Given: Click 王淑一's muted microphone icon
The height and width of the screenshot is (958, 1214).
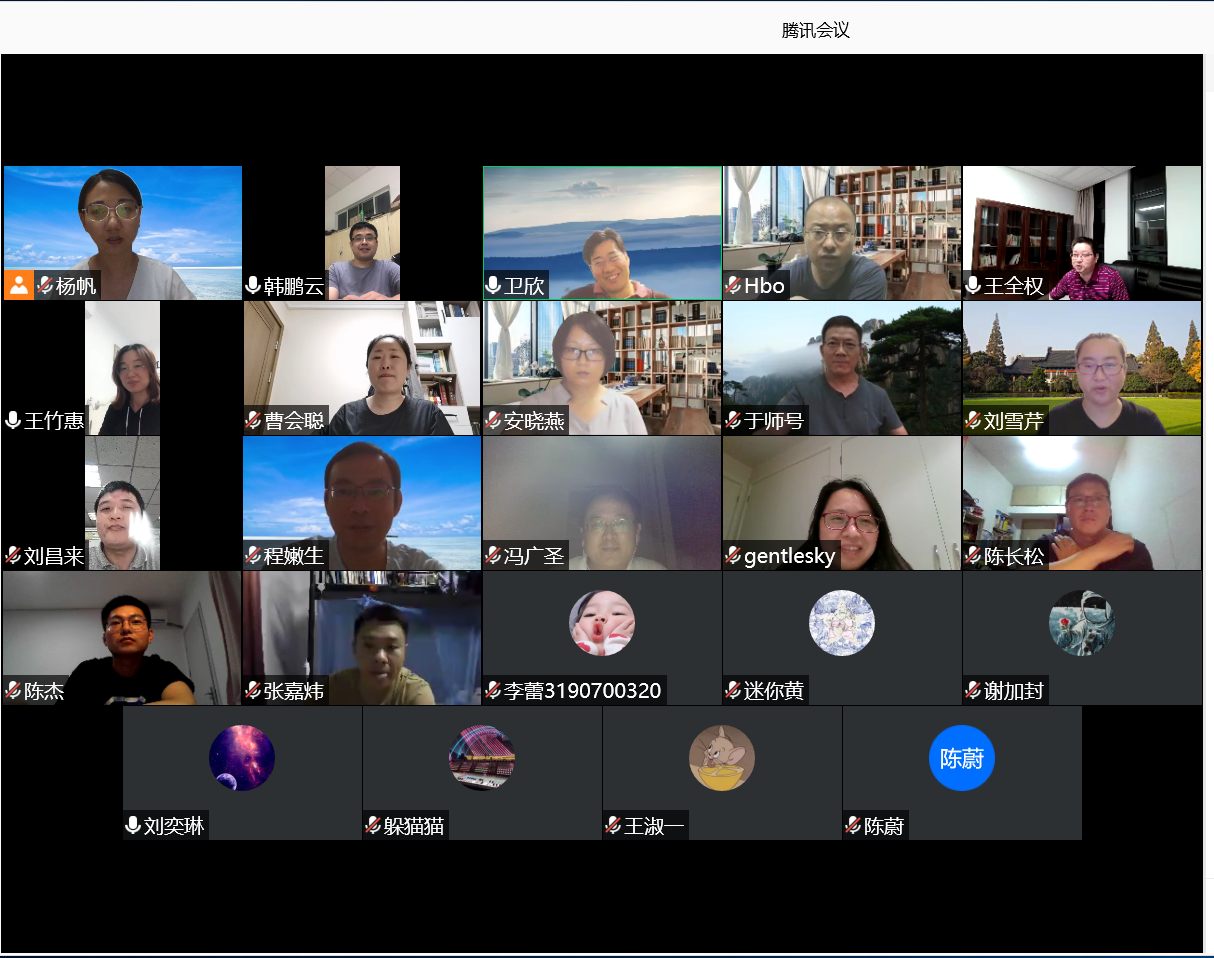Looking at the screenshot, I should click(x=613, y=826).
